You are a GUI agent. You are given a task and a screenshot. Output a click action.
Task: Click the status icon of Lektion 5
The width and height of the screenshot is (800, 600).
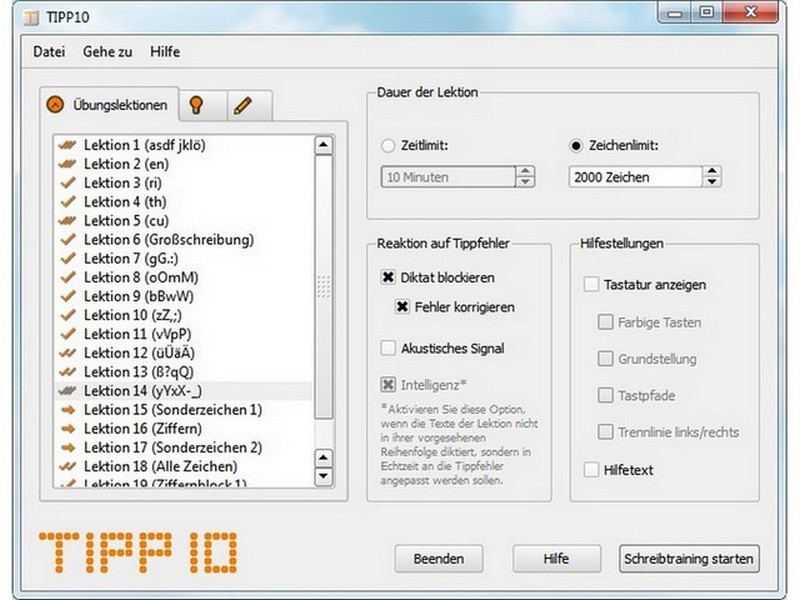click(x=67, y=221)
